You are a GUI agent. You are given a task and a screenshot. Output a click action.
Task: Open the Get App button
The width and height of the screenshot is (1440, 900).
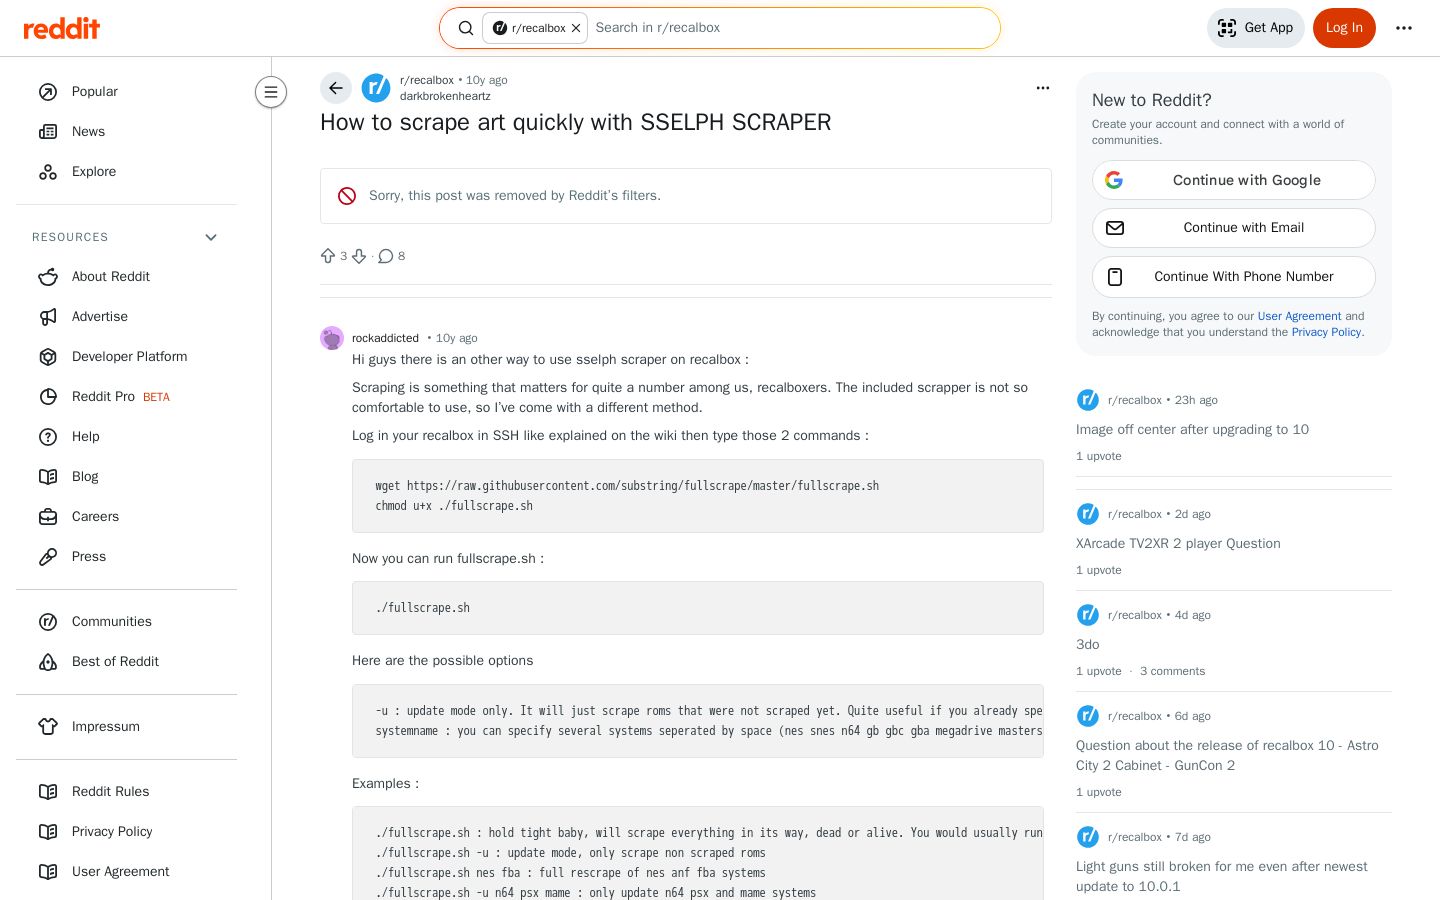coord(1255,28)
